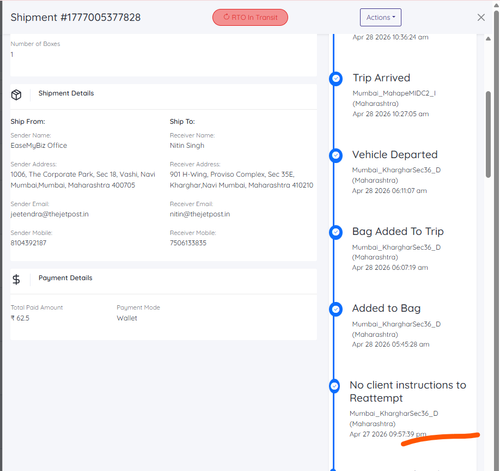Screen dimensions: 500x471
Task: Click the RTO In Transit status badge
Action: pos(250,17)
